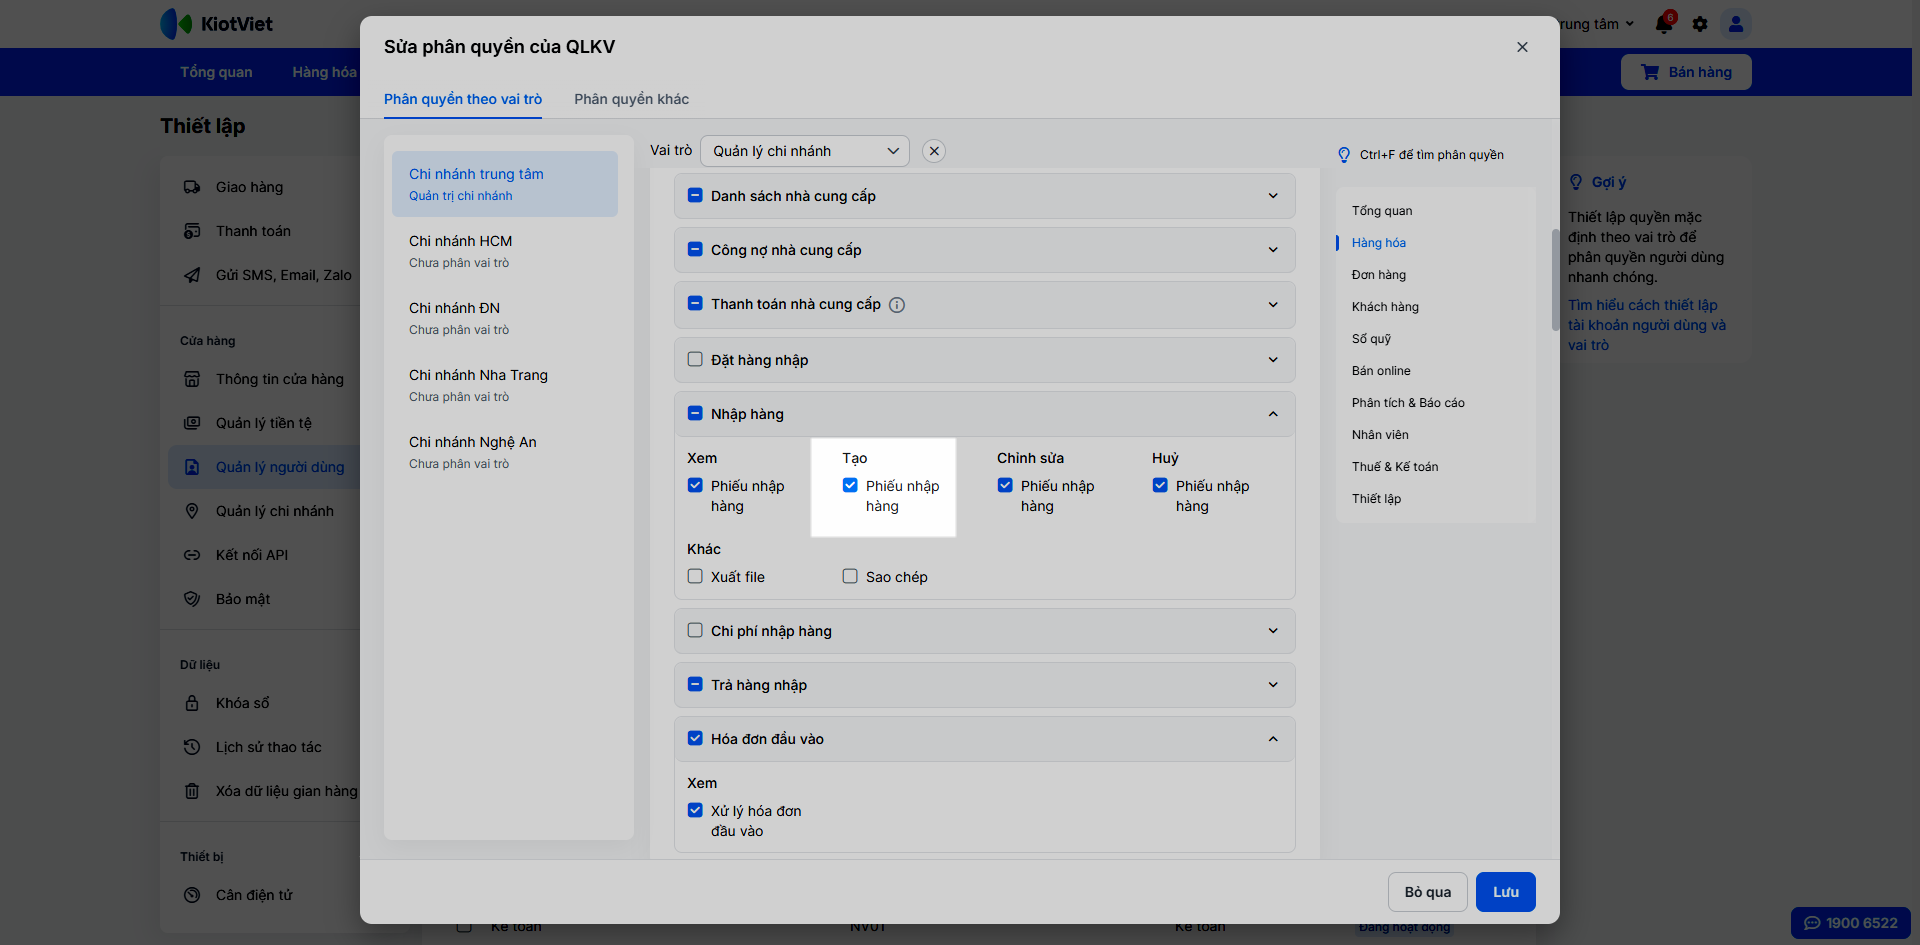Expand the Chi phí nhập hàng section
Image resolution: width=1920 pixels, height=945 pixels.
[x=1273, y=631]
